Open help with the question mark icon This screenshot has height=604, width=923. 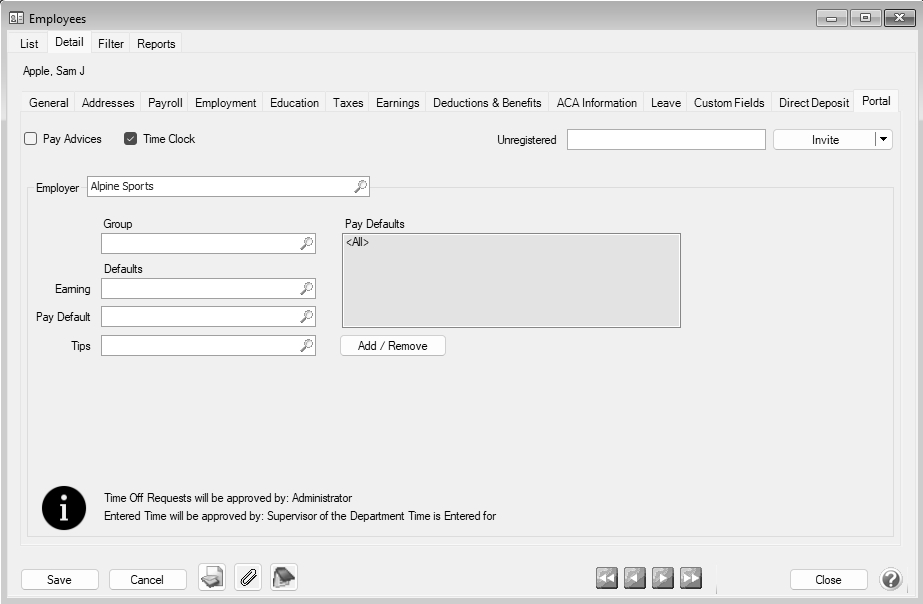890,579
